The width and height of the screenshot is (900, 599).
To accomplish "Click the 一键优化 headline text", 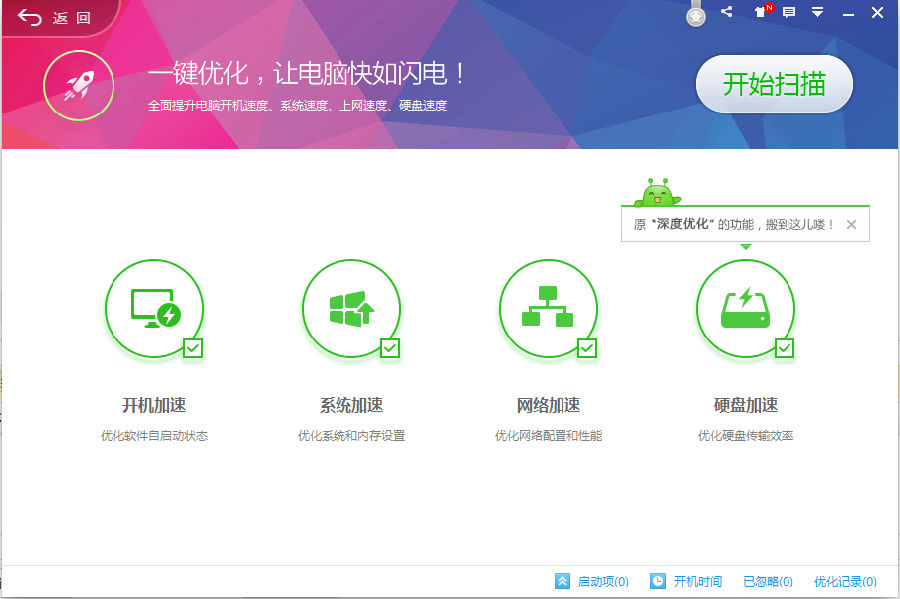I will pos(307,73).
